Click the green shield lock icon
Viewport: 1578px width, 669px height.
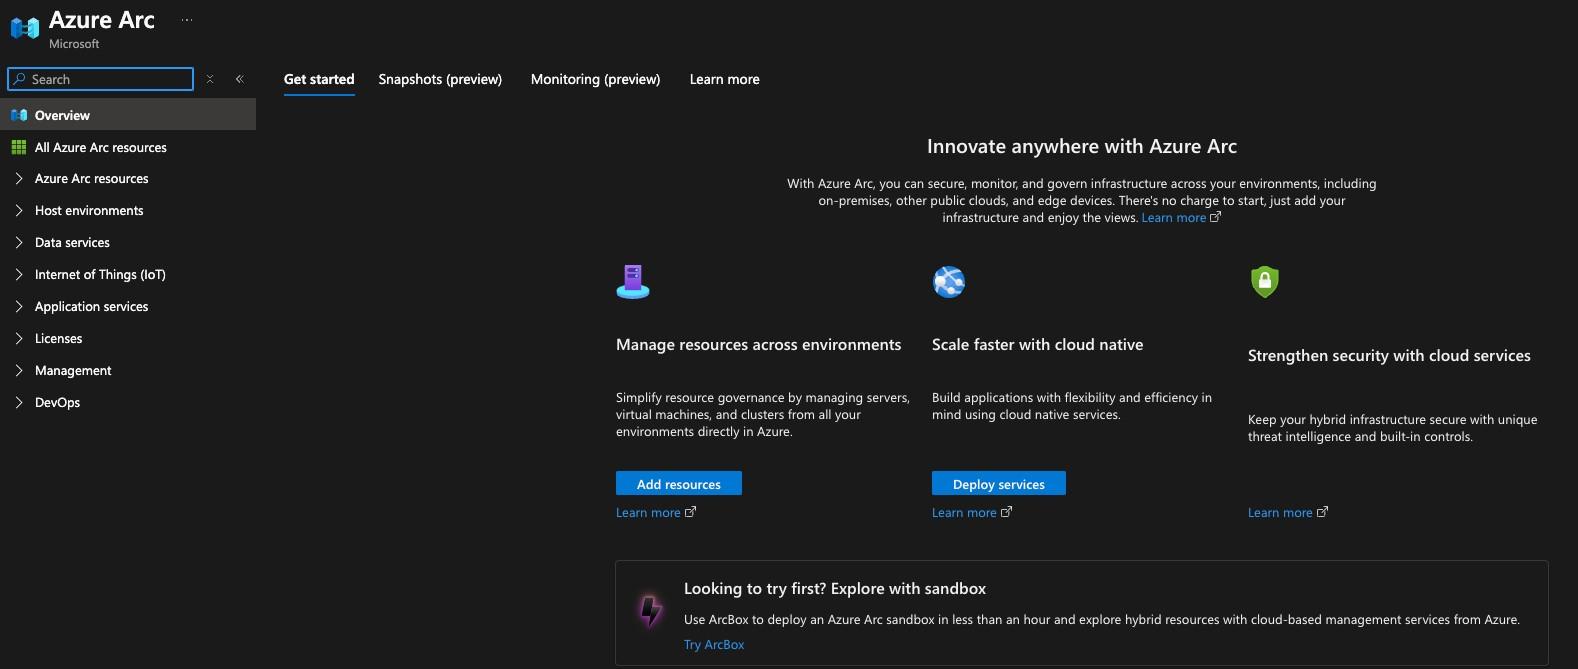pyautogui.click(x=1265, y=281)
